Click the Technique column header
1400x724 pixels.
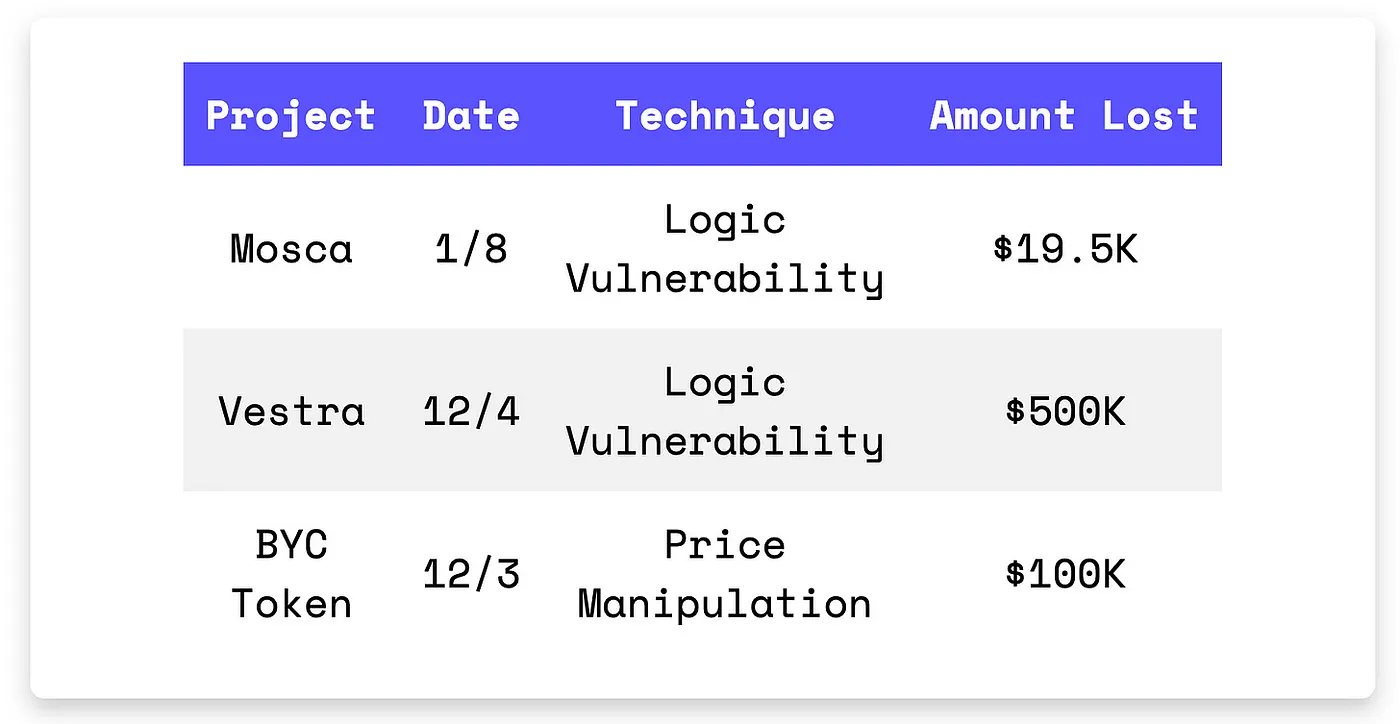(x=725, y=116)
